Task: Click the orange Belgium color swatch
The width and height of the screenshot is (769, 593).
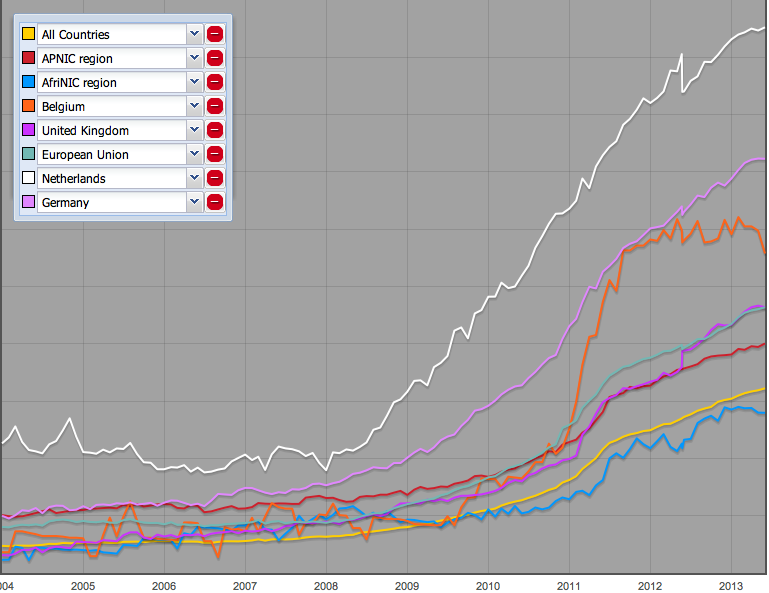Action: (x=28, y=106)
